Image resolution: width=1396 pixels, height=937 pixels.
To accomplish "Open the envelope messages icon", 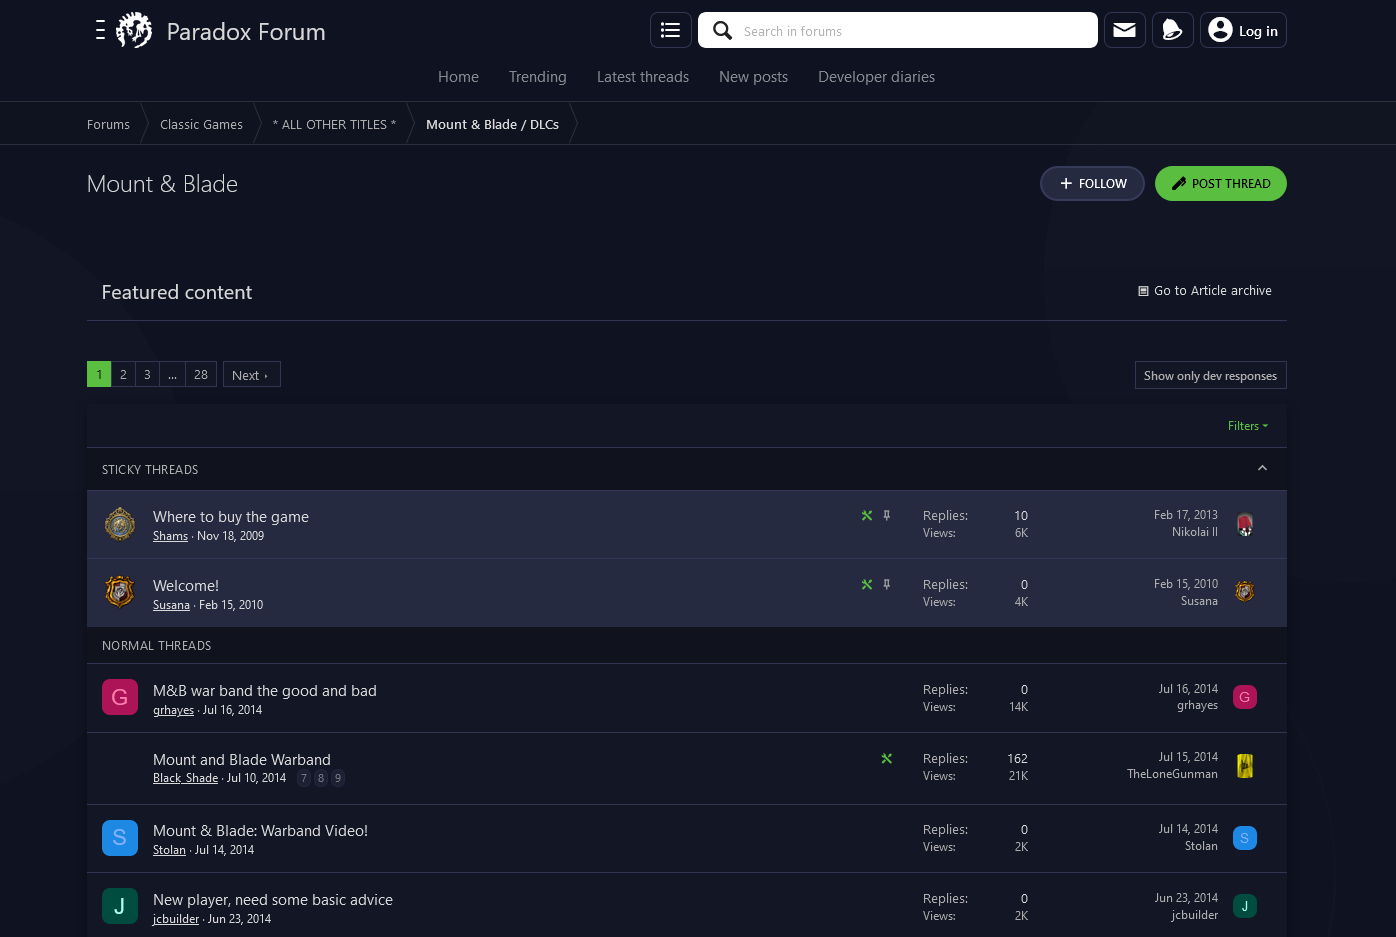I will tap(1125, 30).
